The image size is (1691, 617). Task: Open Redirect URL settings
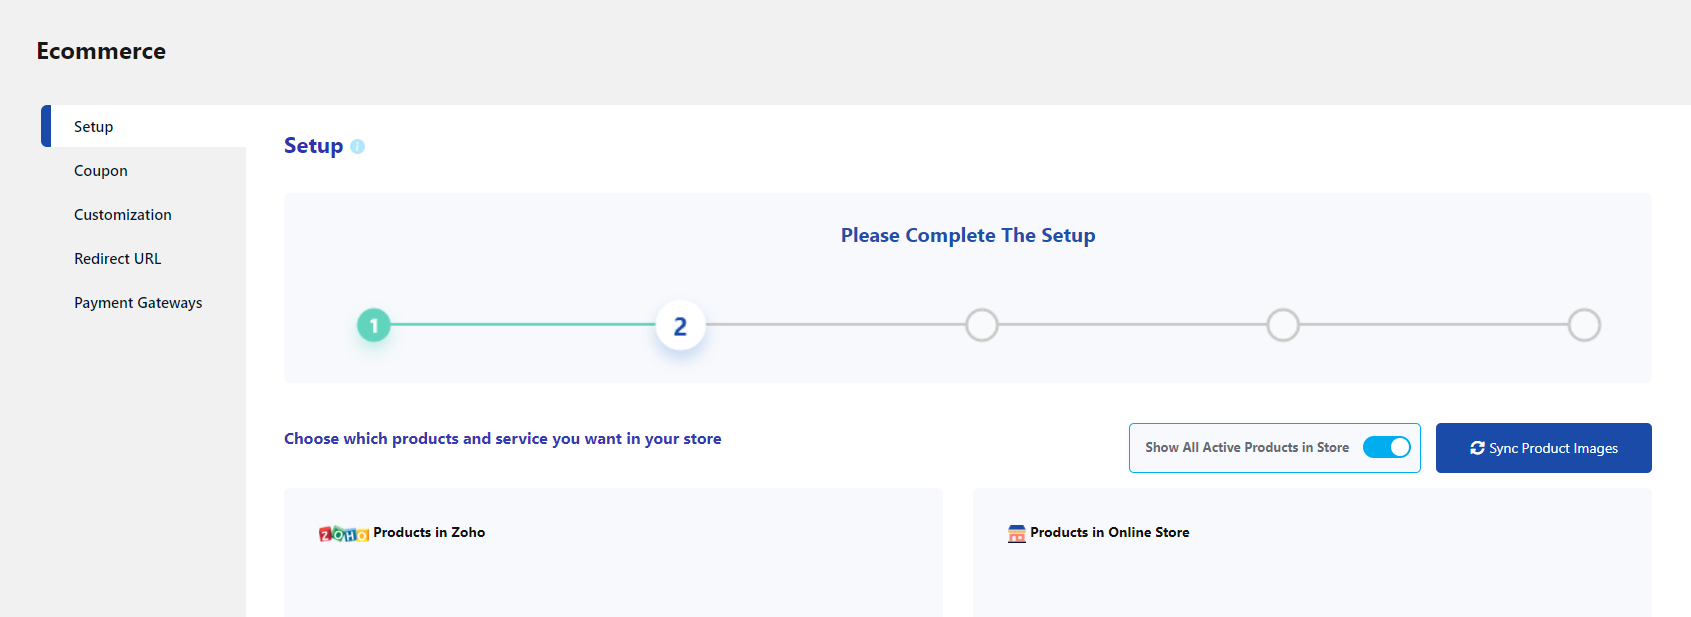click(118, 259)
